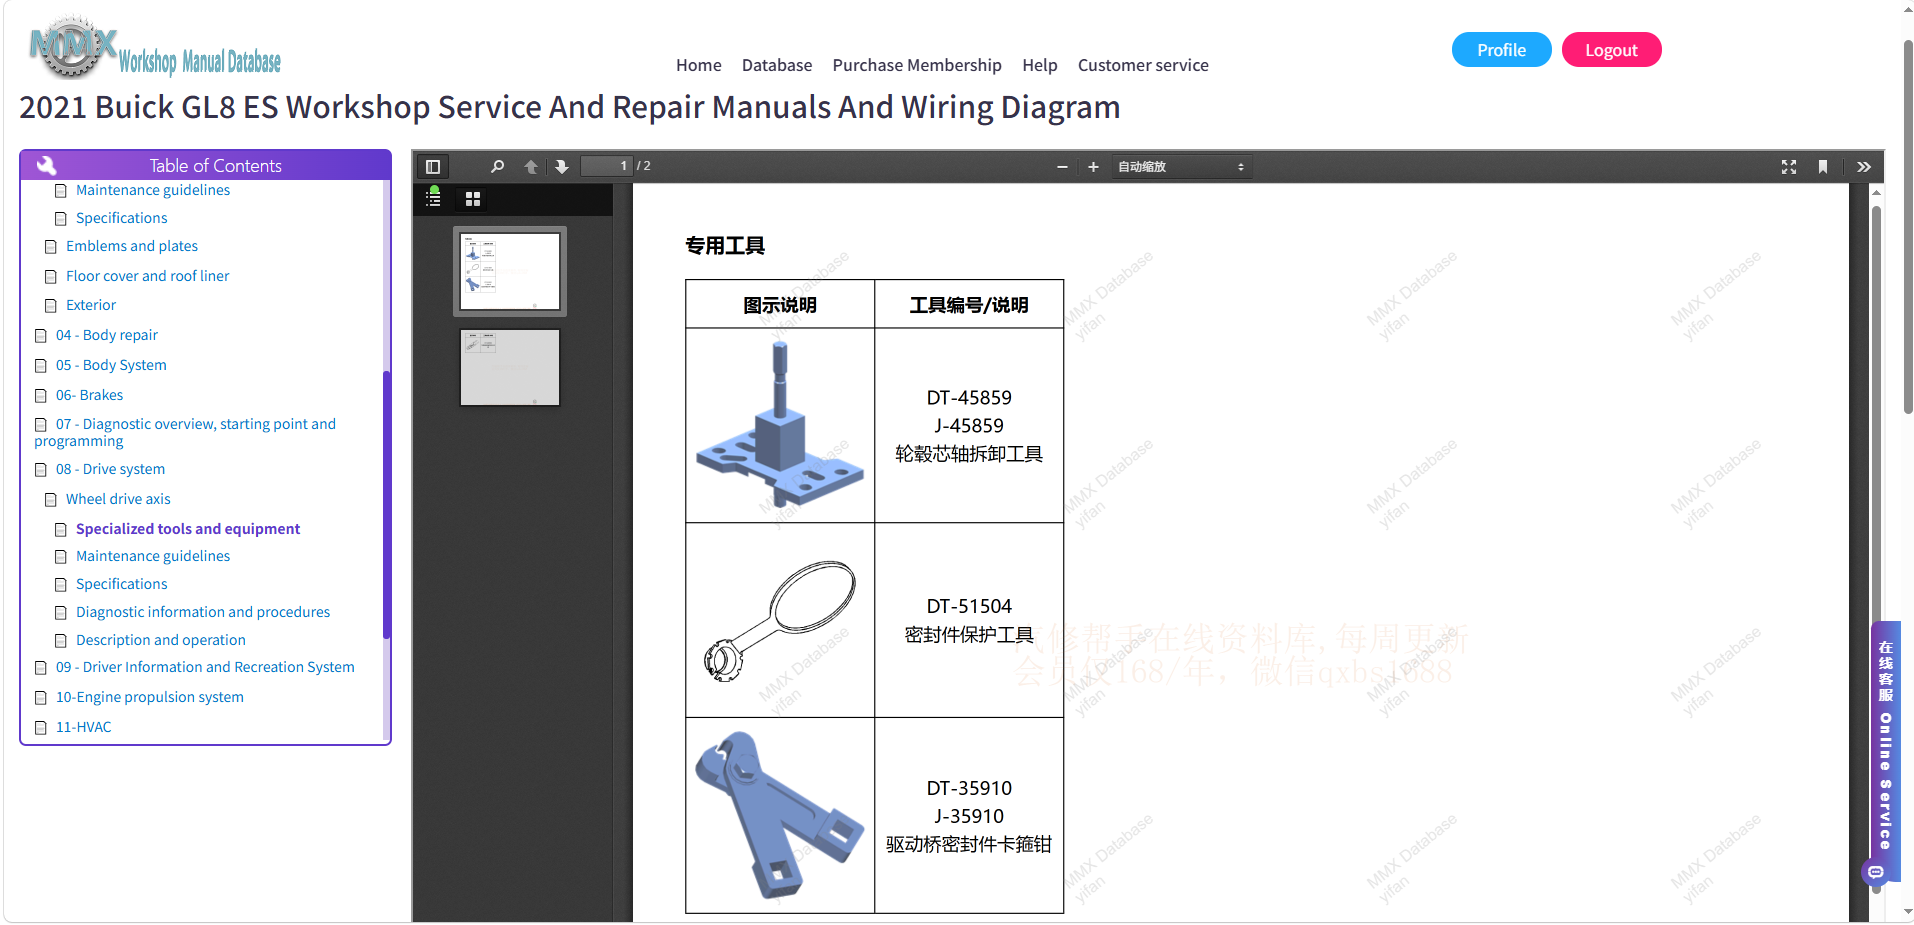The width and height of the screenshot is (1914, 925).
Task: Open Customer service page
Action: (1143, 65)
